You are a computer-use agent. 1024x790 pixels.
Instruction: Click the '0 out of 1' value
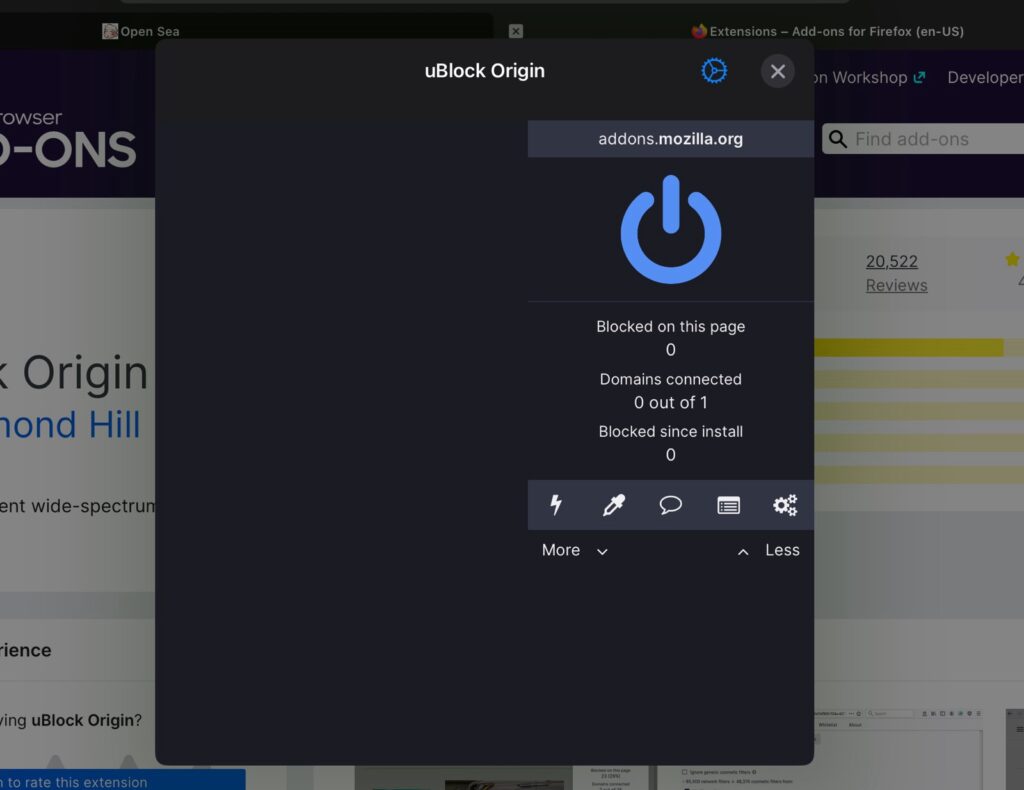click(x=671, y=403)
